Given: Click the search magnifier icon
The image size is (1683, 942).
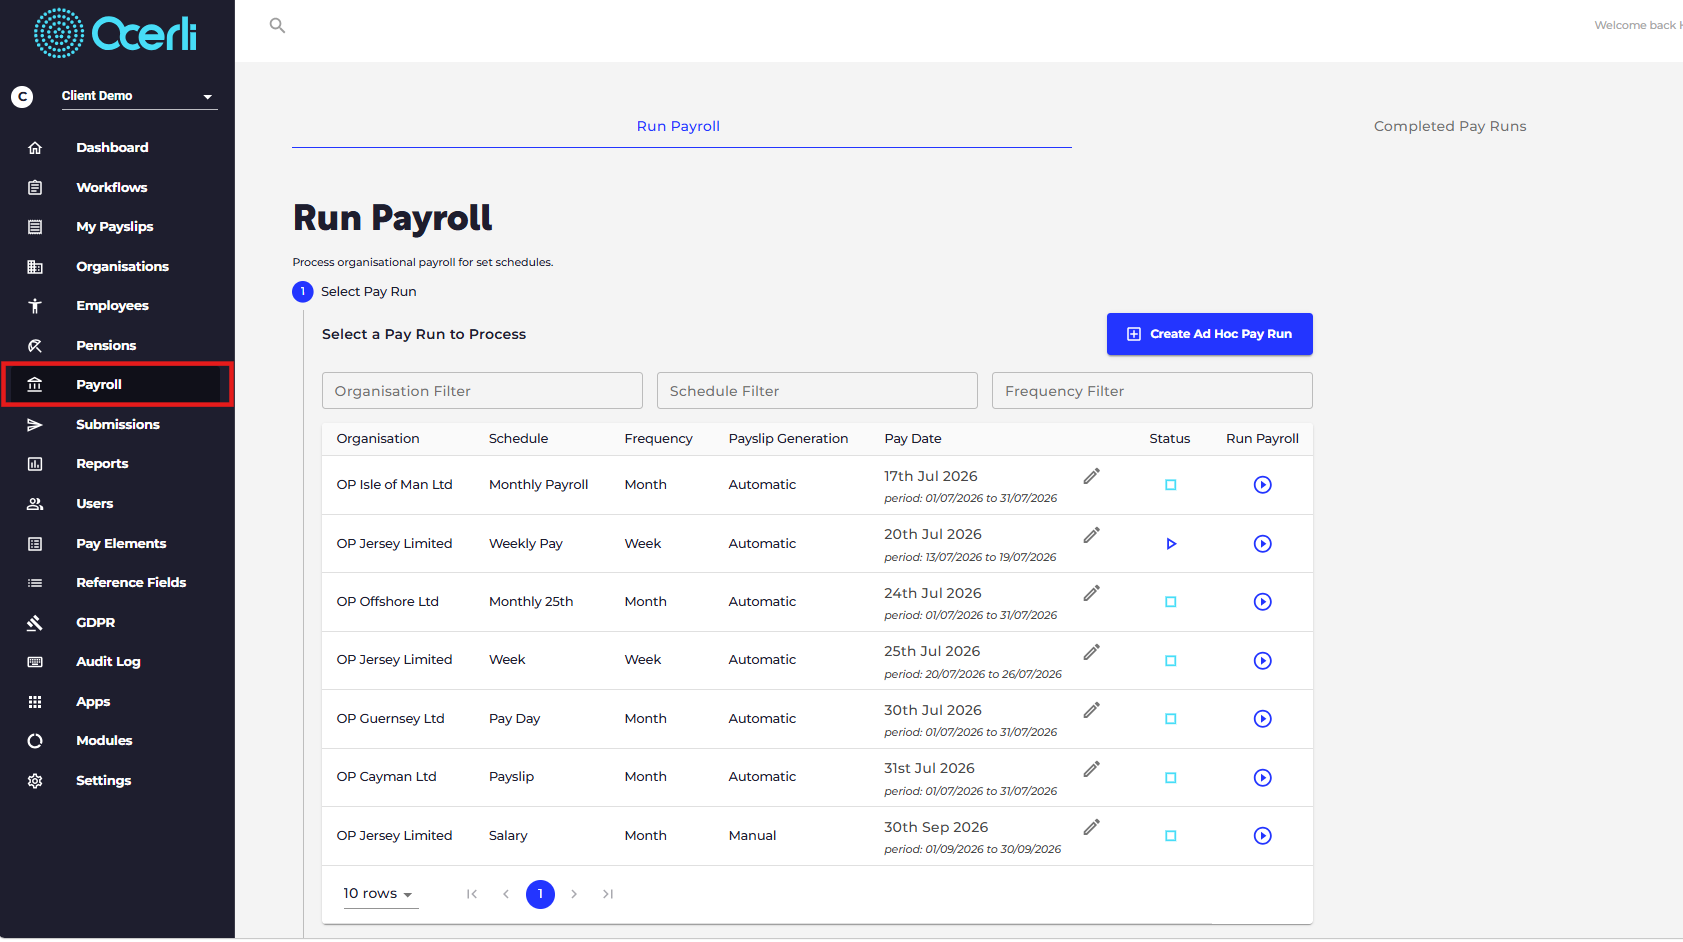Looking at the screenshot, I should click(277, 25).
